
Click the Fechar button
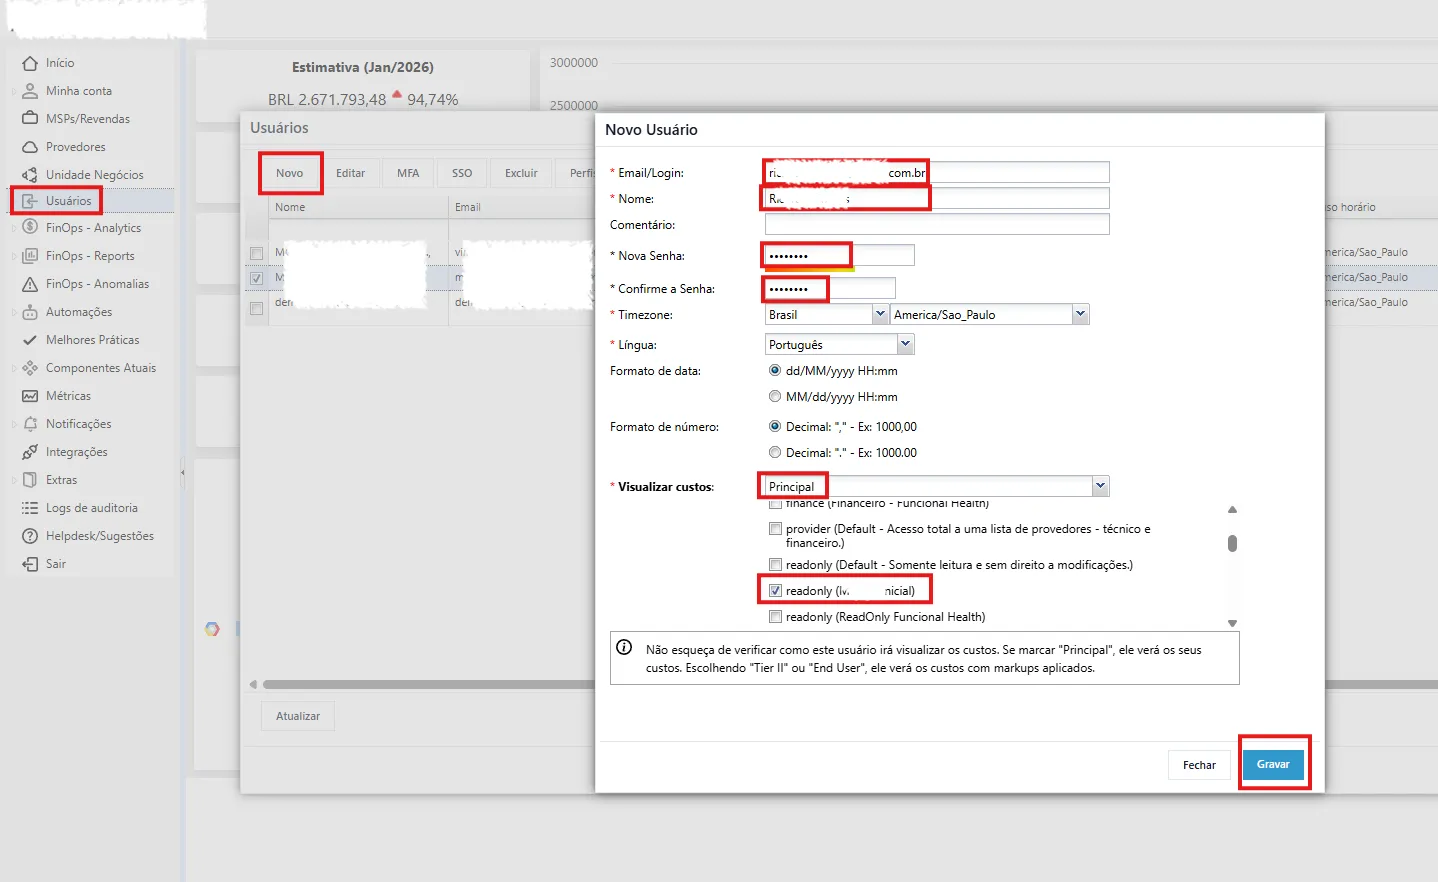tap(1199, 765)
